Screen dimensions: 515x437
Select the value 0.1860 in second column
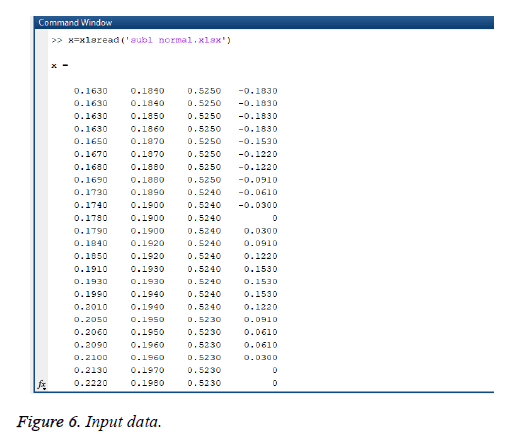coord(147,129)
